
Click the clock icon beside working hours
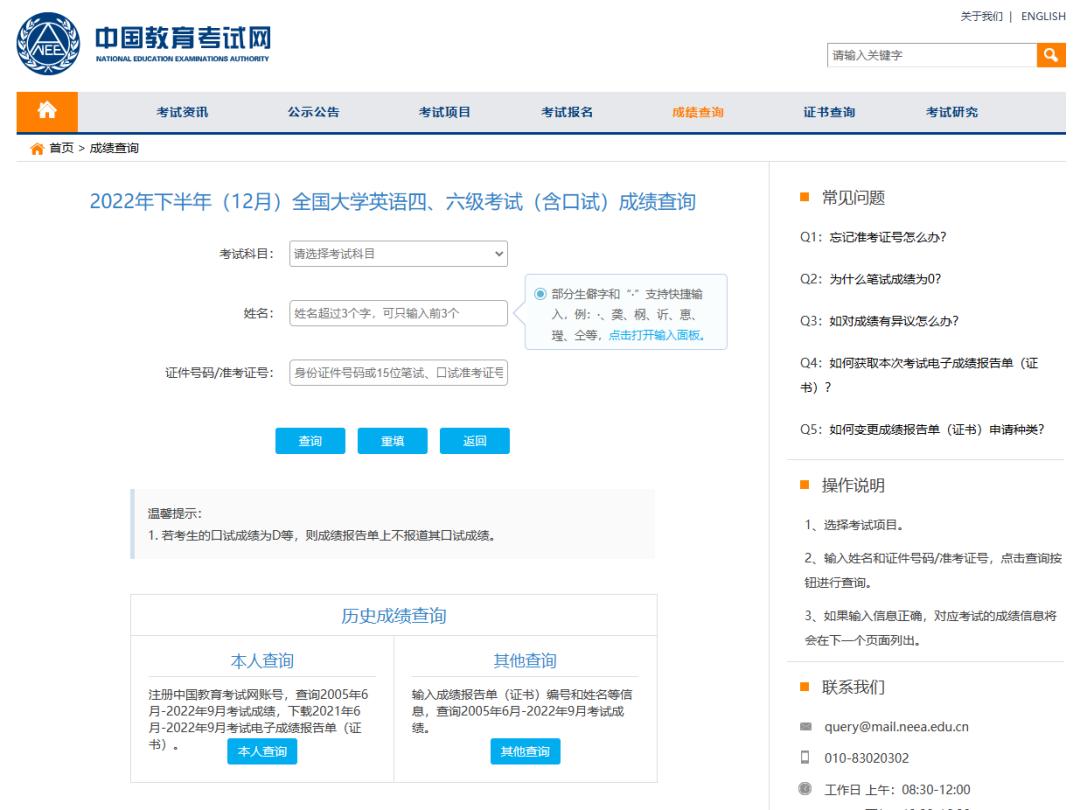(804, 789)
